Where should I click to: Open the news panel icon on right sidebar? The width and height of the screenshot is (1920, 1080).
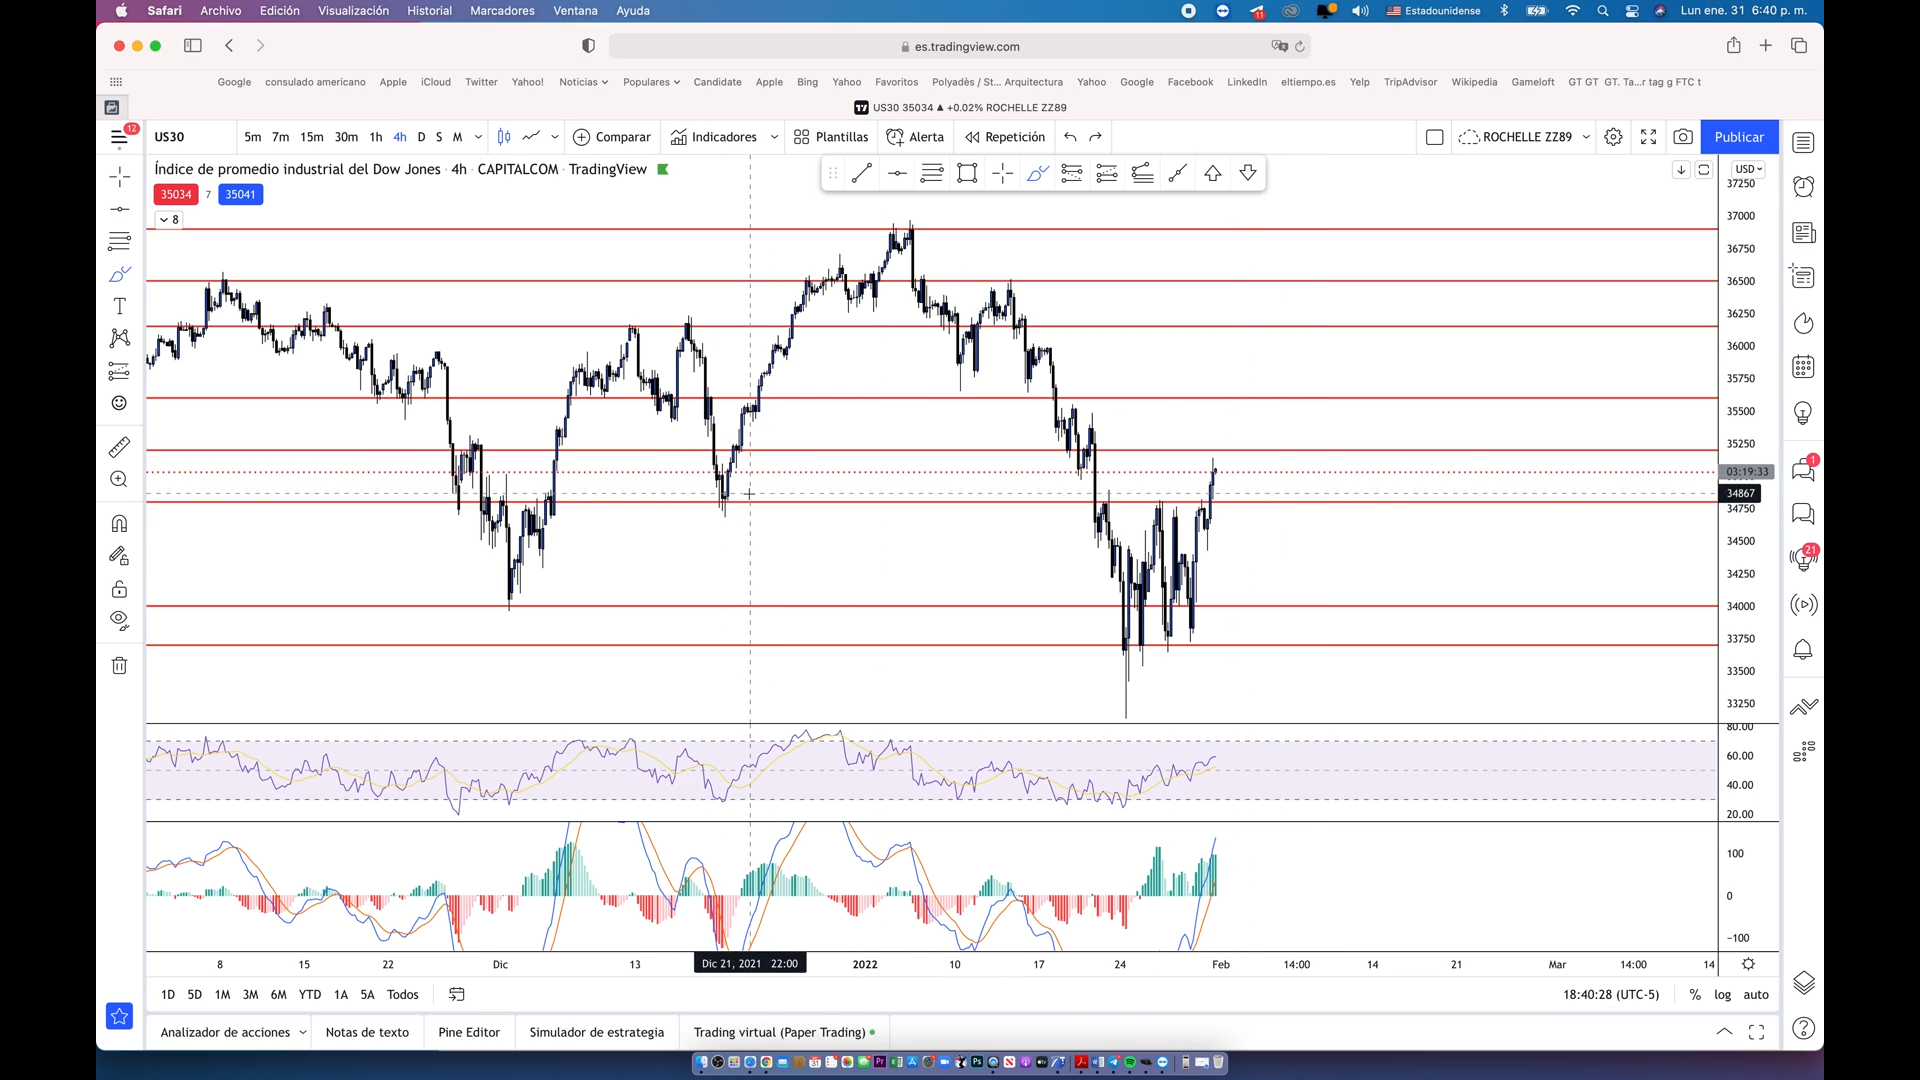pyautogui.click(x=1803, y=233)
